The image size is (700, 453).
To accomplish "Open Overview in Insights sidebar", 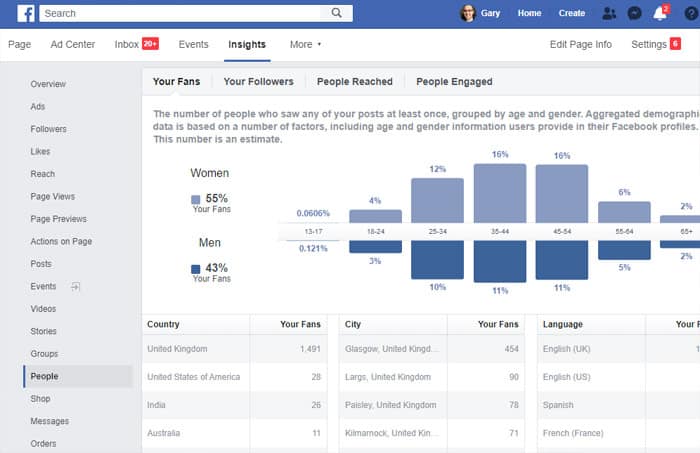I will click(48, 84).
